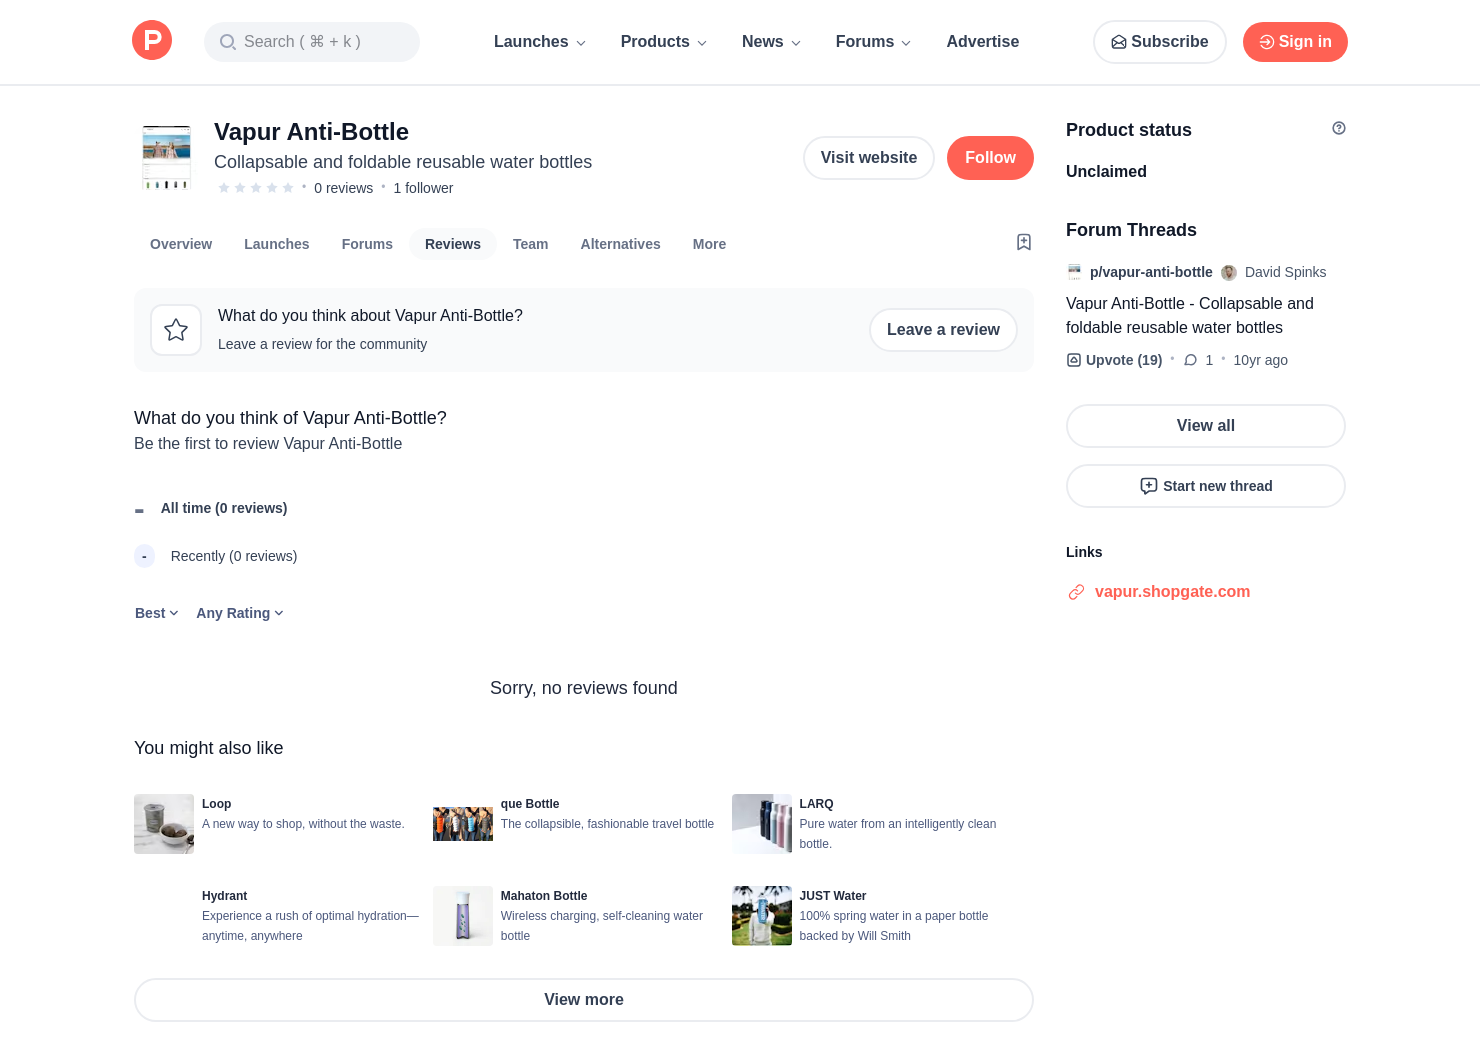Open Advertise page
1480x1037 pixels.
click(x=983, y=42)
